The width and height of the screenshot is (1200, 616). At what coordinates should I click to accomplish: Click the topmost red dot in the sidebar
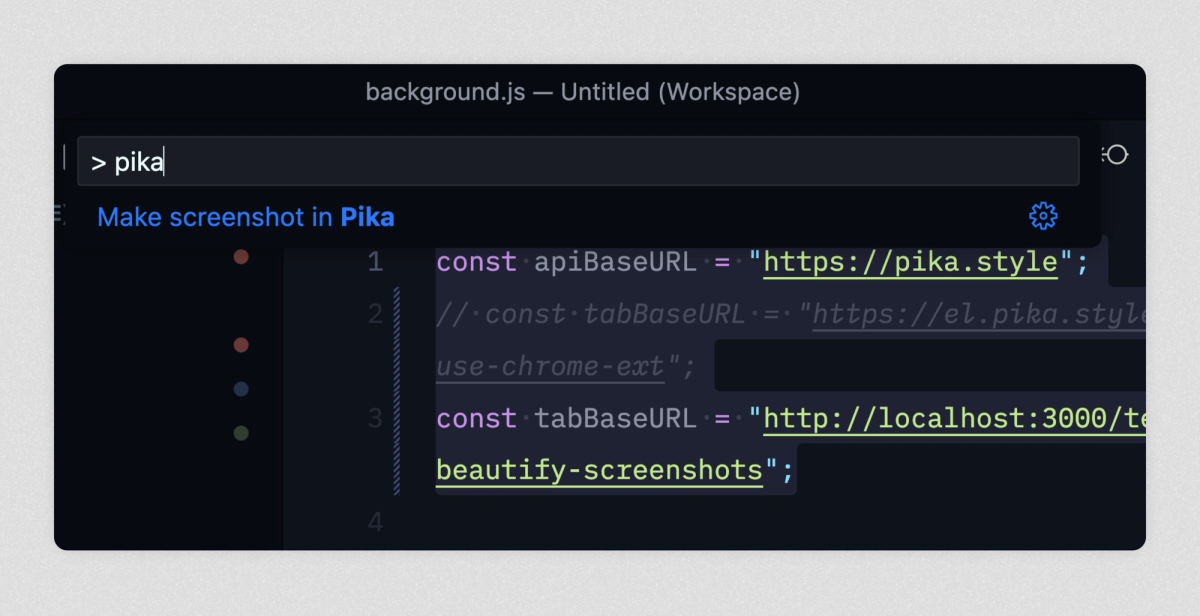coord(241,257)
